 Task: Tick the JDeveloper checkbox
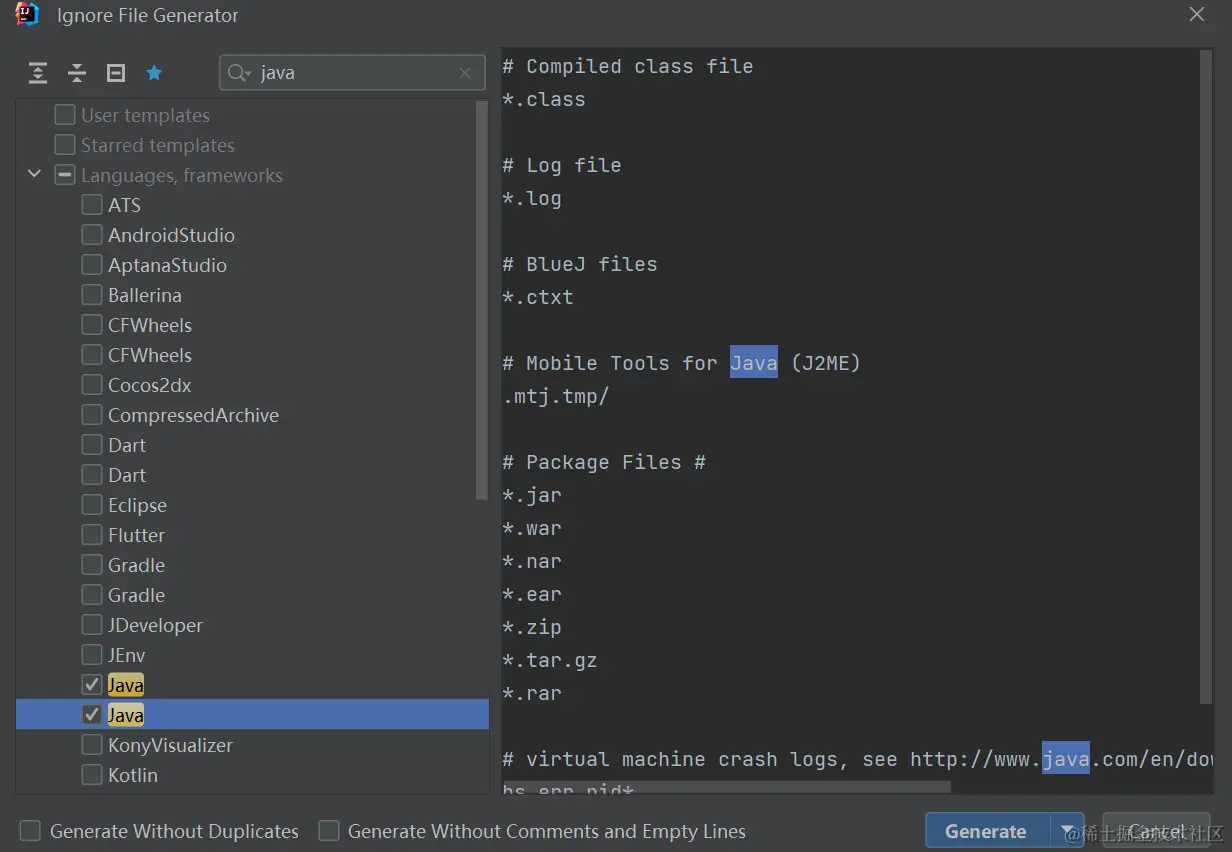[x=92, y=625]
